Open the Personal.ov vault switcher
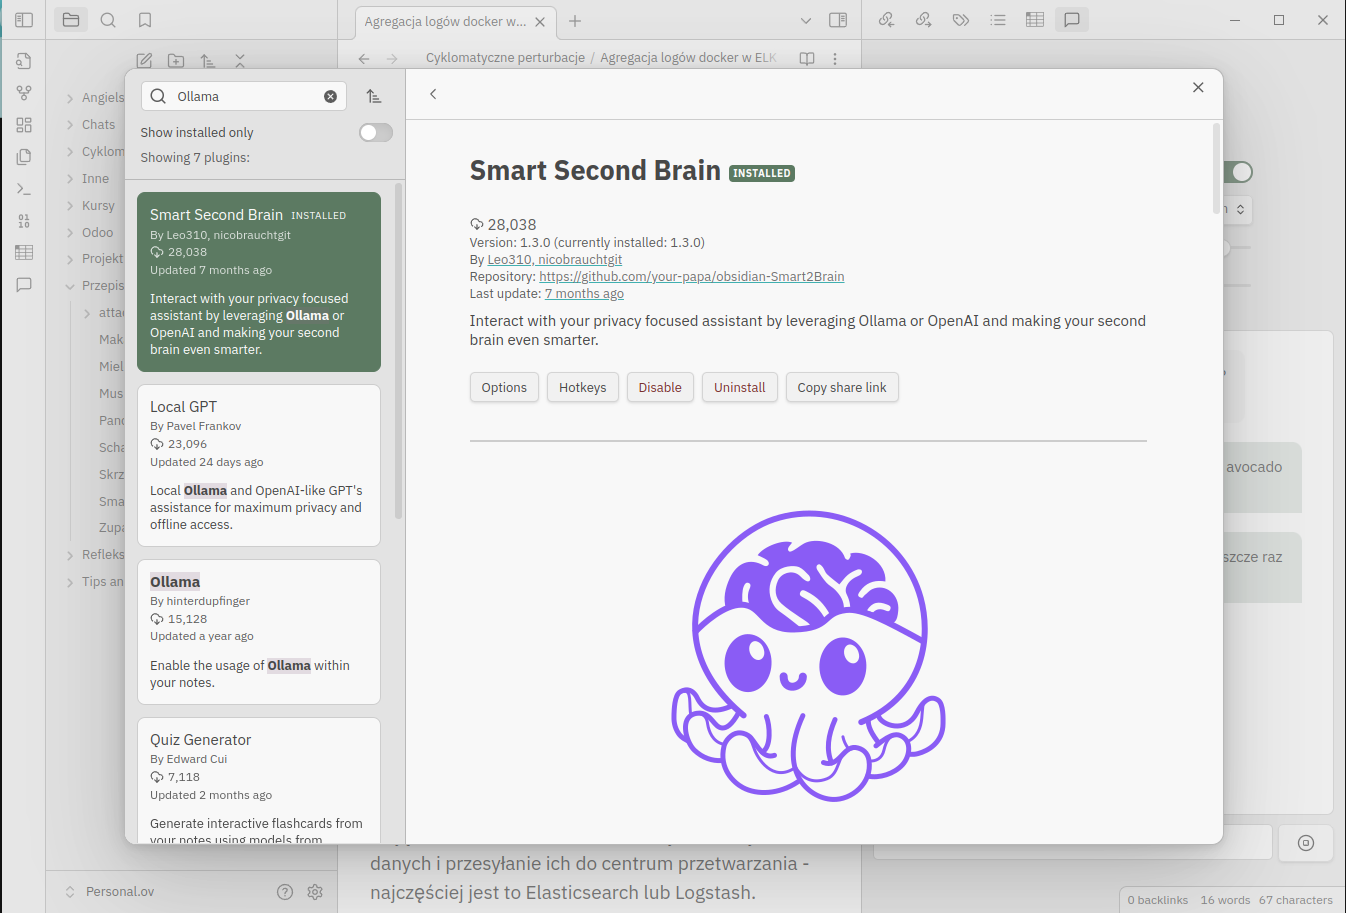The image size is (1346, 913). (x=110, y=891)
